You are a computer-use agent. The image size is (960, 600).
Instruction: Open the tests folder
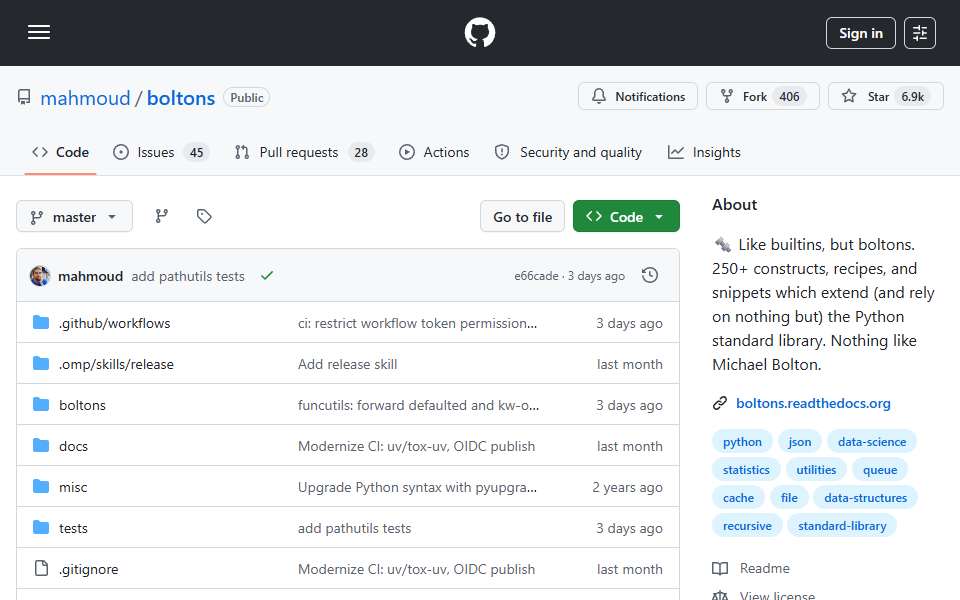(73, 528)
